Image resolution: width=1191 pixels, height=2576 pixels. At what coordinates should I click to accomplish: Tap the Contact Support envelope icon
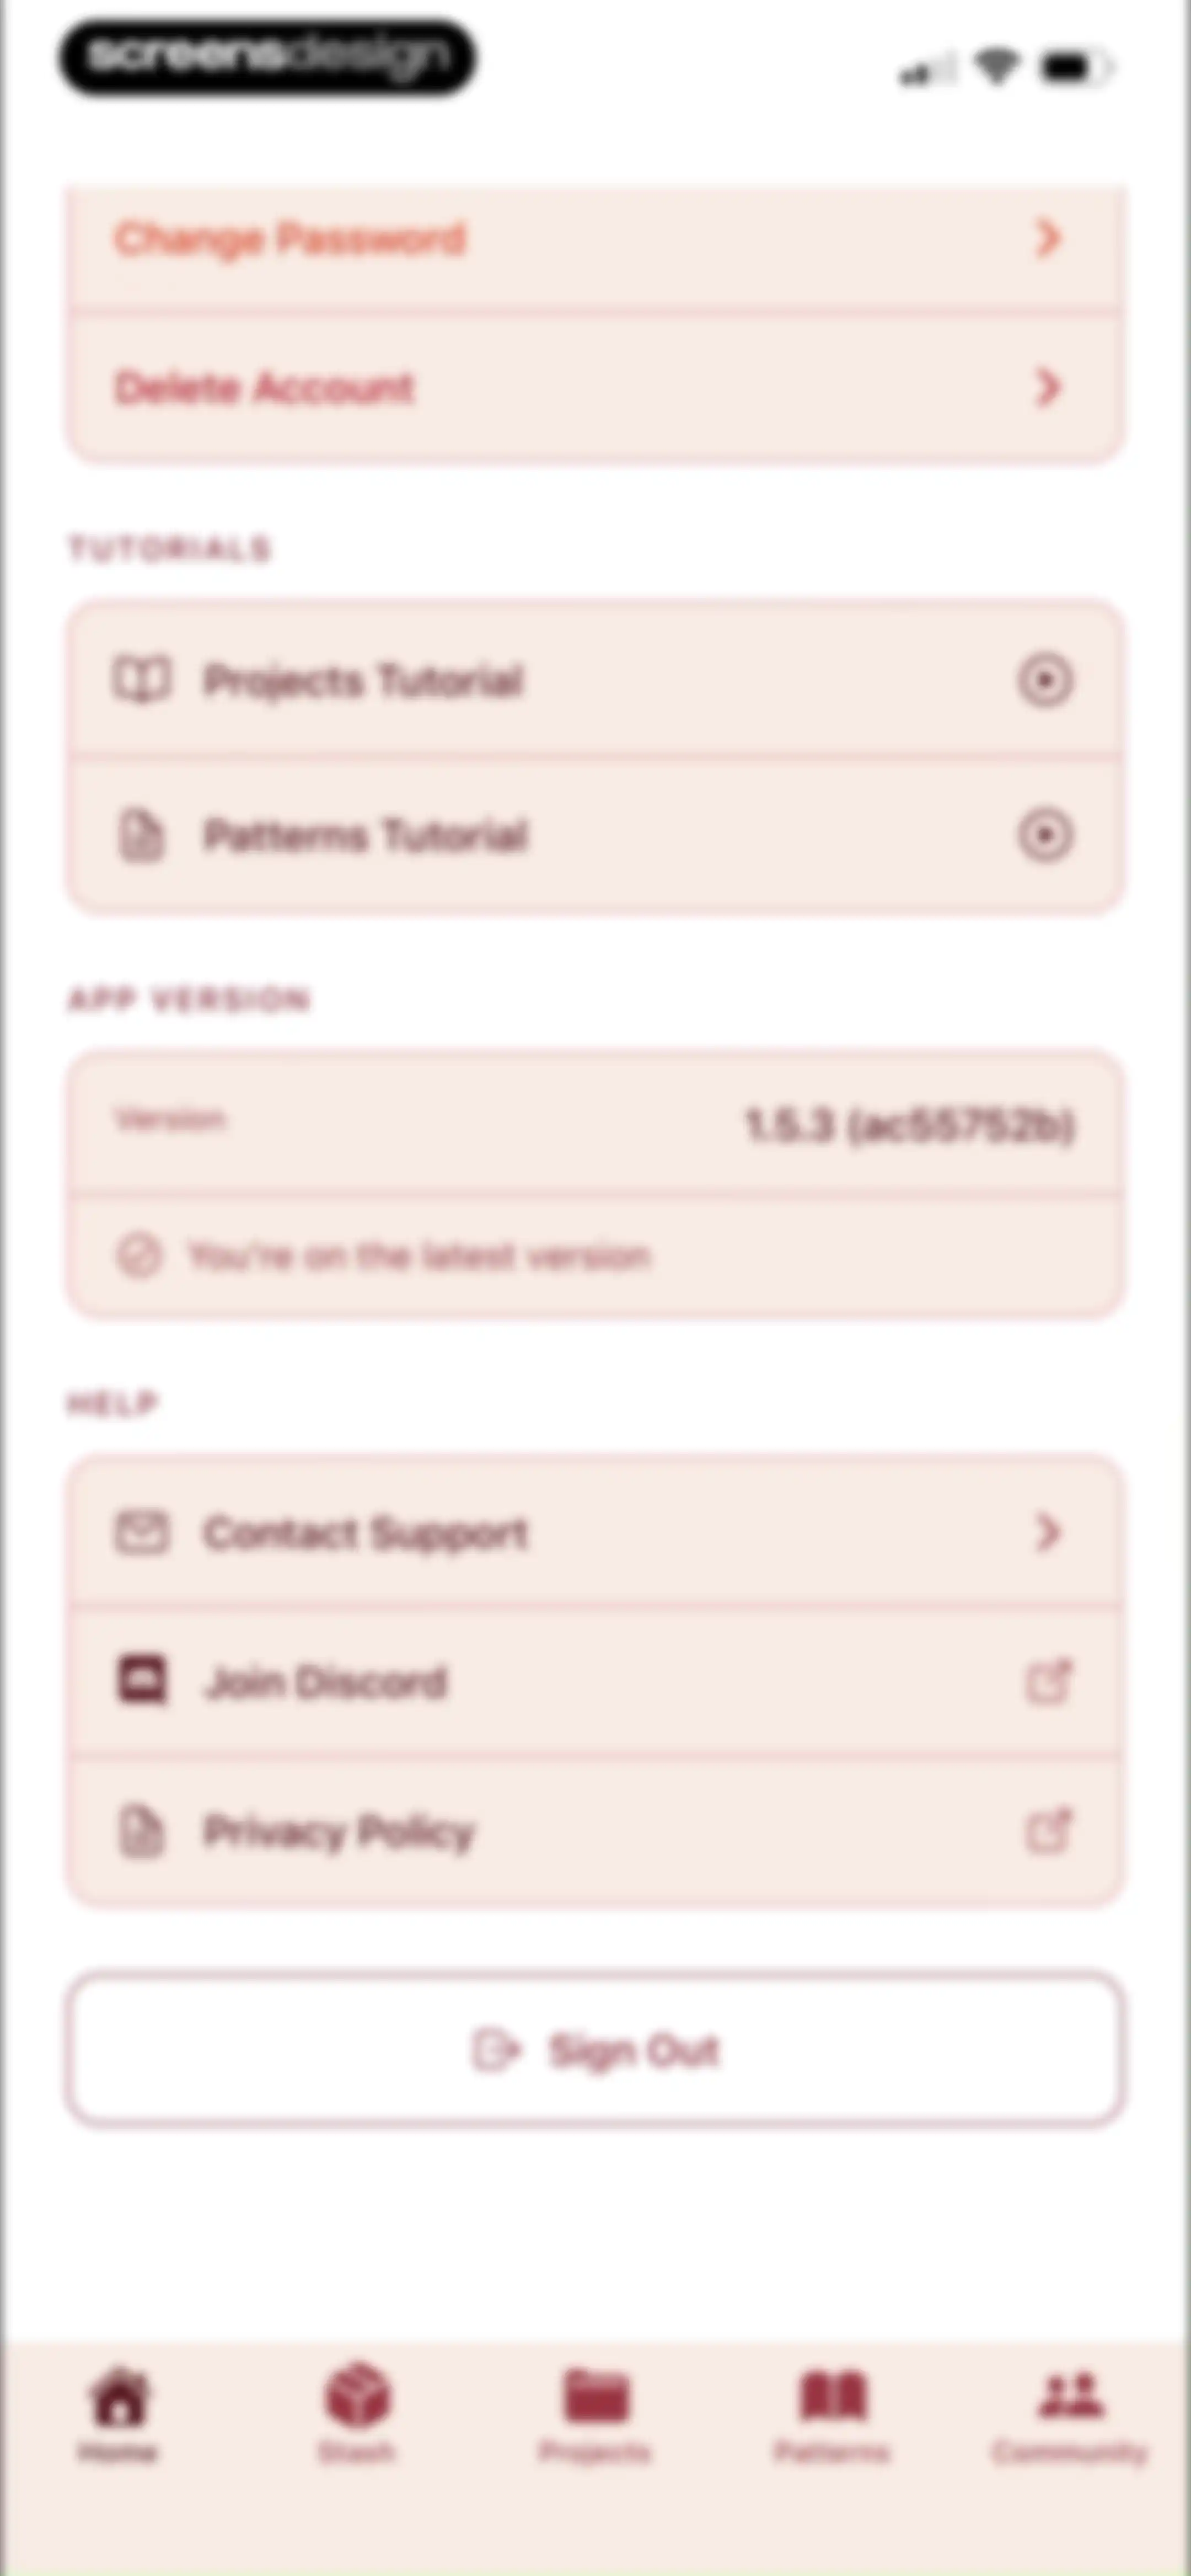coord(141,1532)
